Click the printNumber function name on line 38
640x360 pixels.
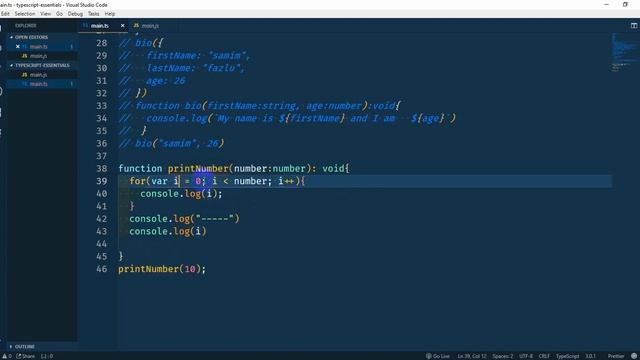tap(198, 169)
